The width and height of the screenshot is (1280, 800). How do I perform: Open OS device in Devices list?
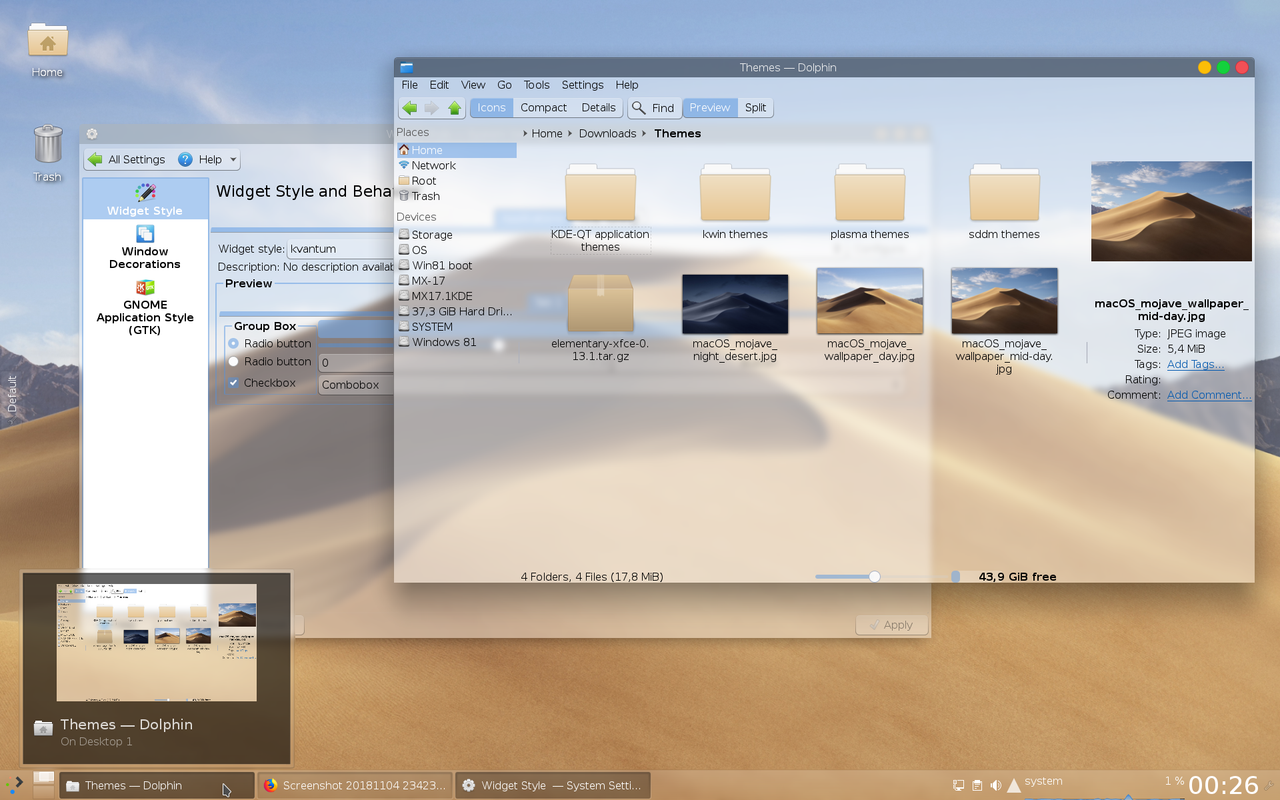[x=456, y=250]
